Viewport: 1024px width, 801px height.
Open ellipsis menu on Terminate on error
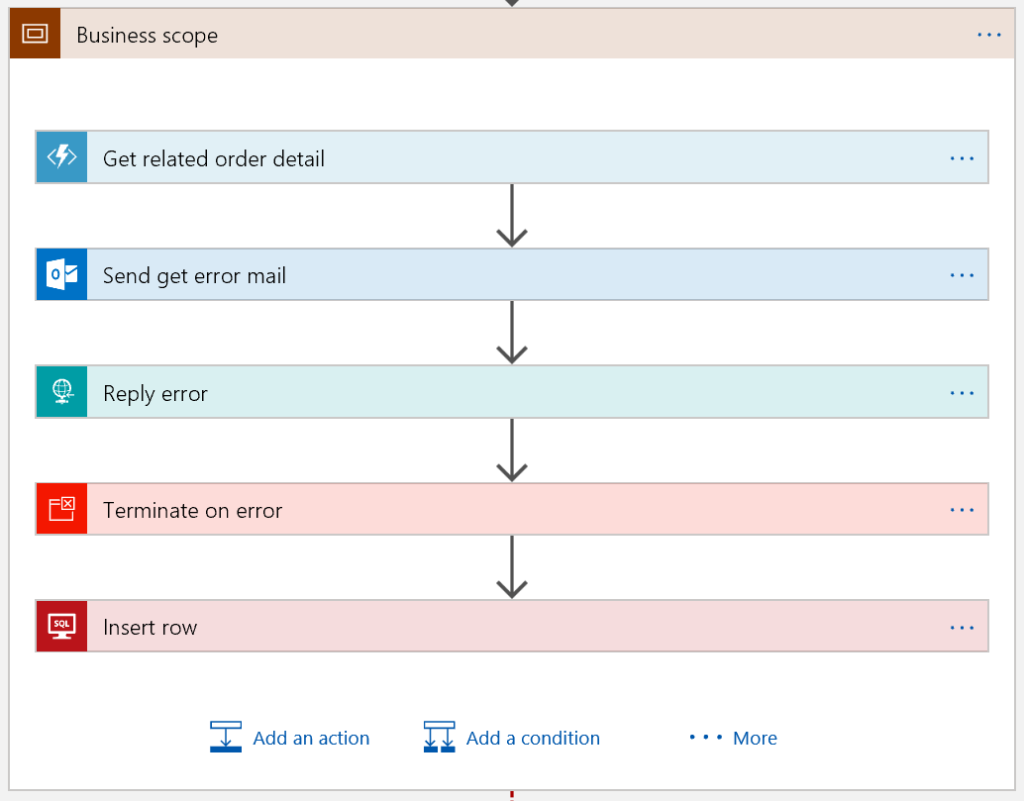(x=962, y=509)
